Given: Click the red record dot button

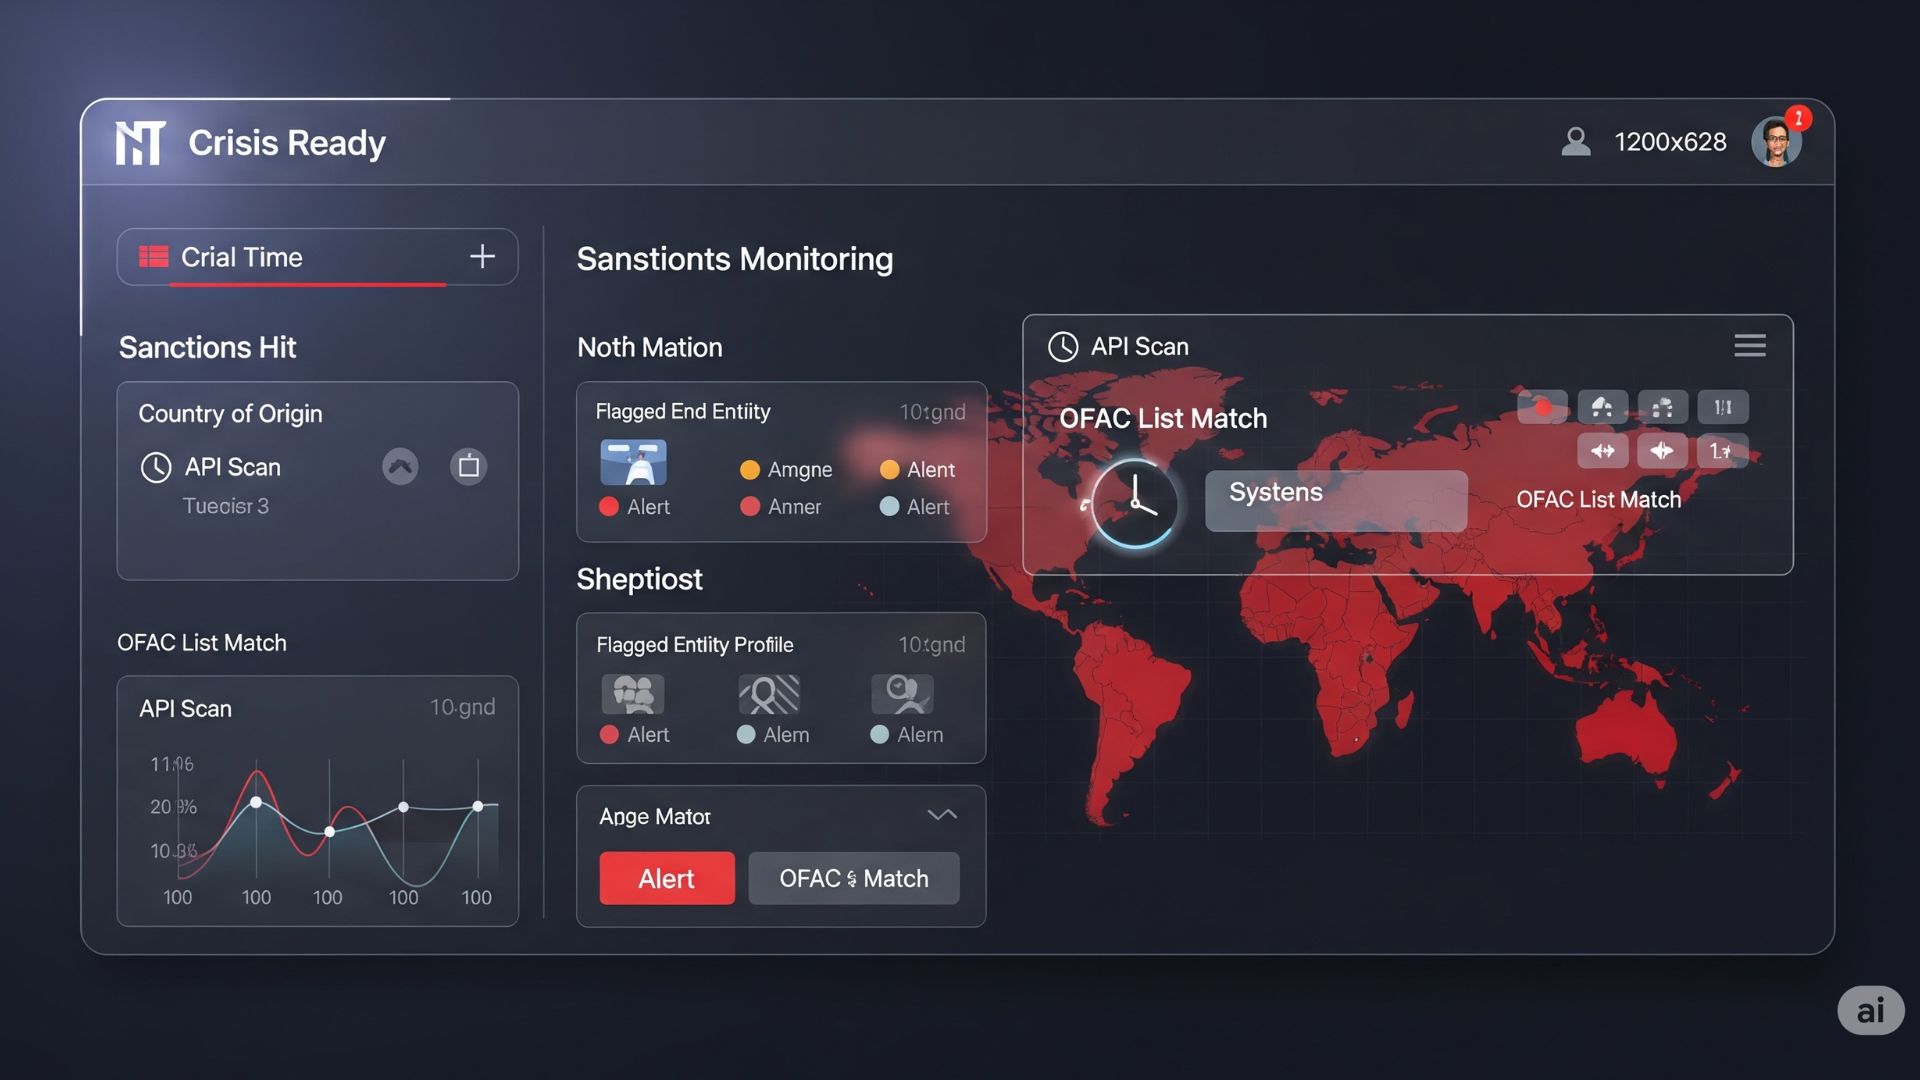Looking at the screenshot, I should (1542, 407).
